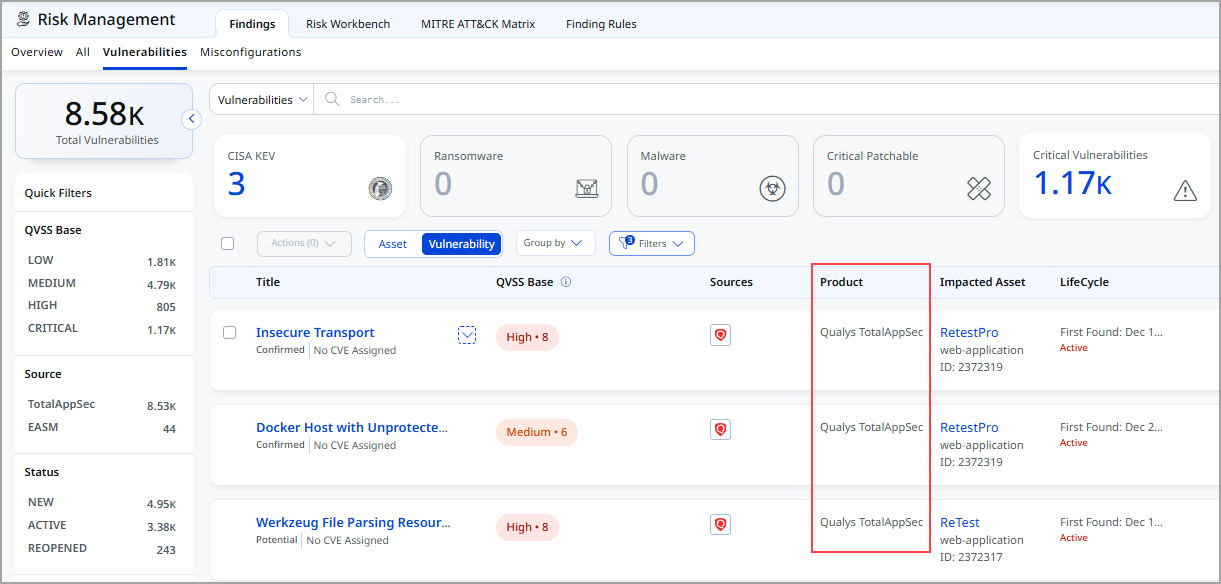Click the Product column header
Viewport: 1221px width, 584px height.
pos(841,282)
